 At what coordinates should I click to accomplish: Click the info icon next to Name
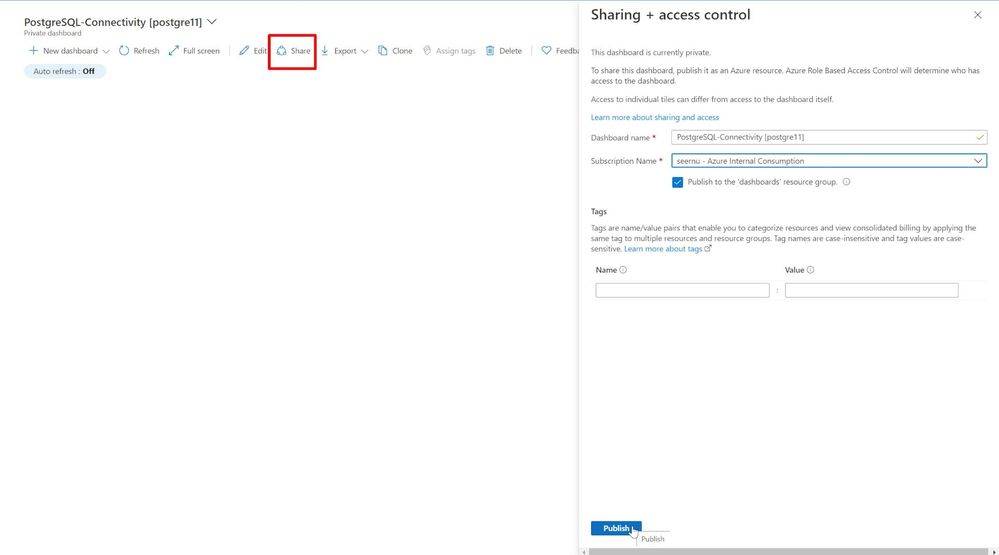623,270
